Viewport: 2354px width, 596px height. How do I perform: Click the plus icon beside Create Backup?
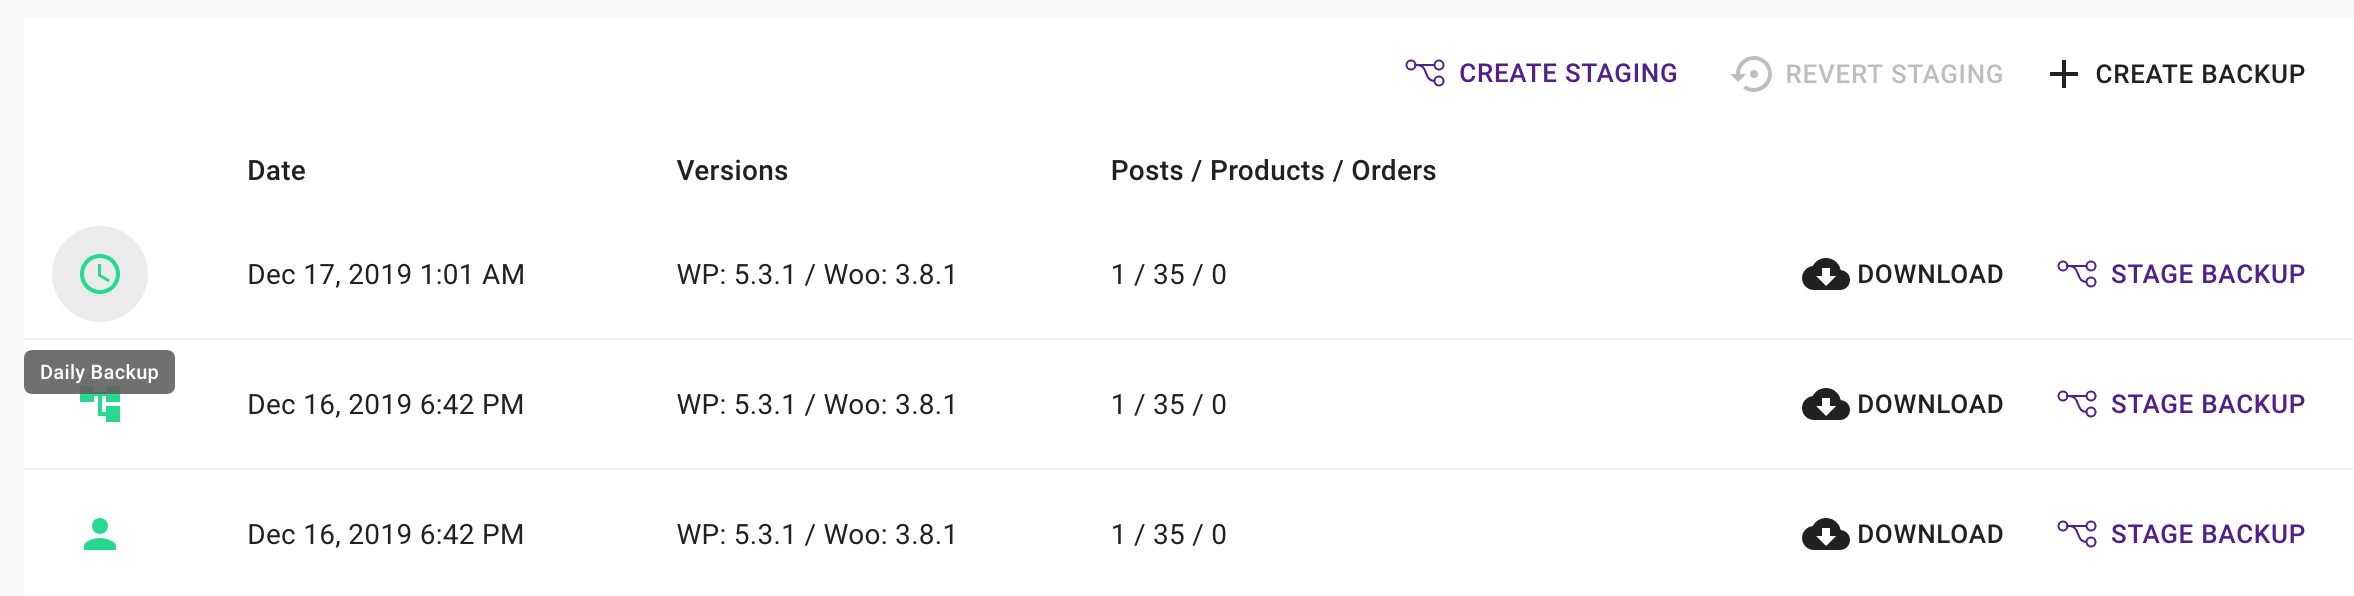[x=2064, y=74]
